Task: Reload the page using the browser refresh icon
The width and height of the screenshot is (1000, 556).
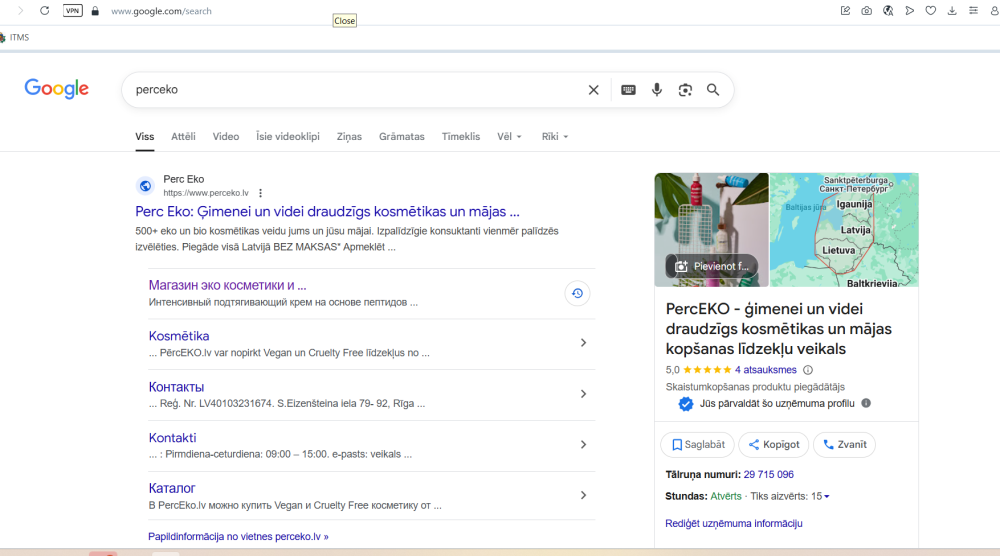Action: (44, 10)
